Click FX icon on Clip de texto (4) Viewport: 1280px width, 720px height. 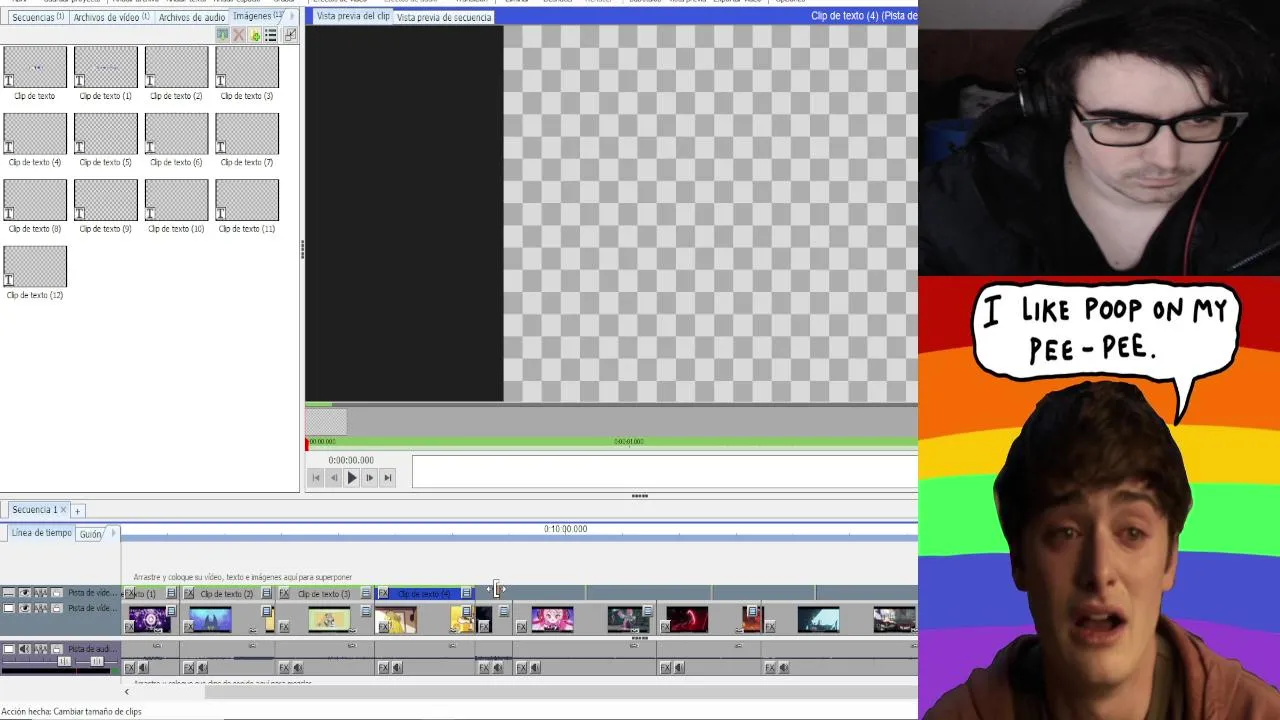coord(383,594)
